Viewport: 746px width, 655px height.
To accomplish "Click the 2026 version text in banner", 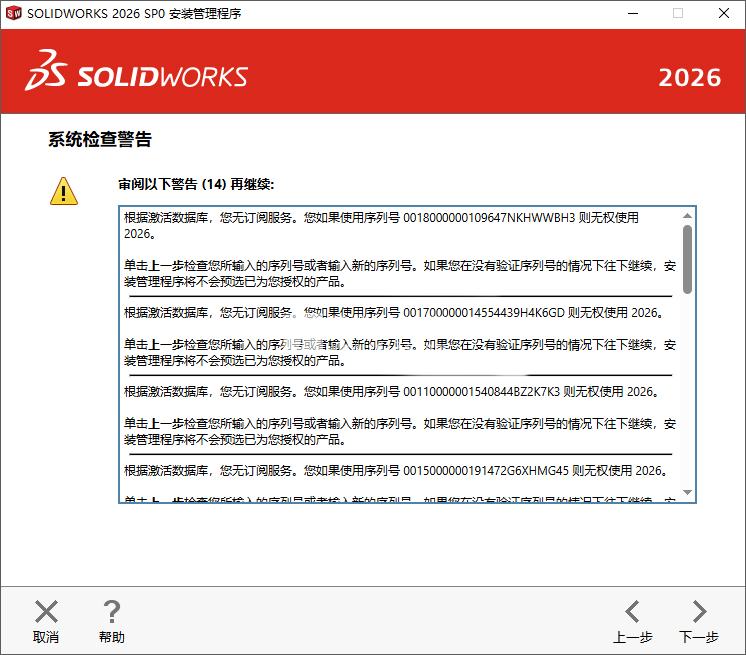I will 689,78.
